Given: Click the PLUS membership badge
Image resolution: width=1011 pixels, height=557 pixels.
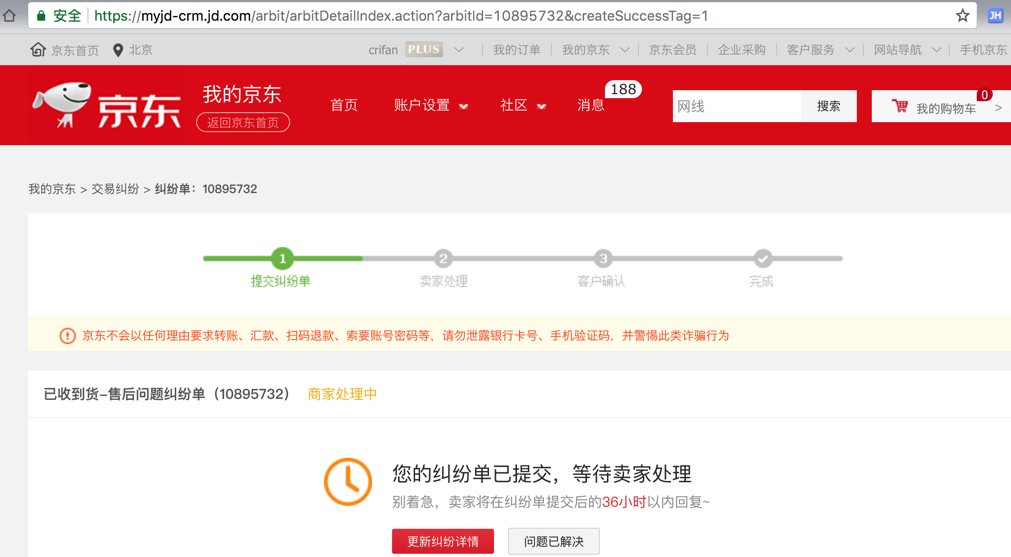Looking at the screenshot, I should (x=424, y=50).
